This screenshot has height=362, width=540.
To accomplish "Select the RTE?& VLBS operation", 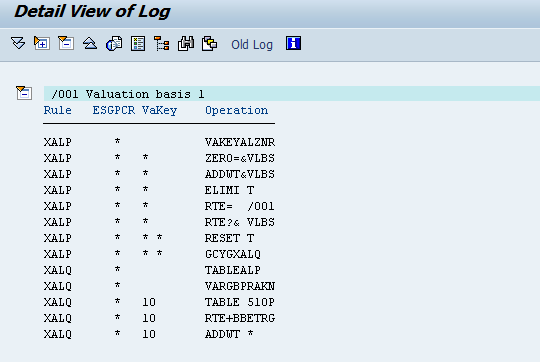I will pos(240,222).
